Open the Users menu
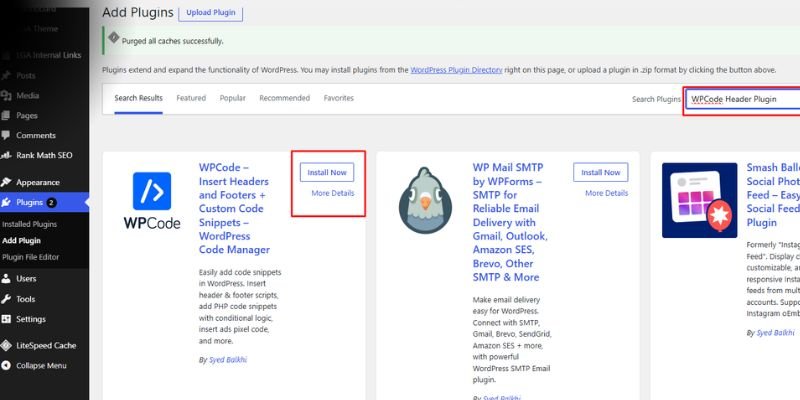 pos(26,279)
